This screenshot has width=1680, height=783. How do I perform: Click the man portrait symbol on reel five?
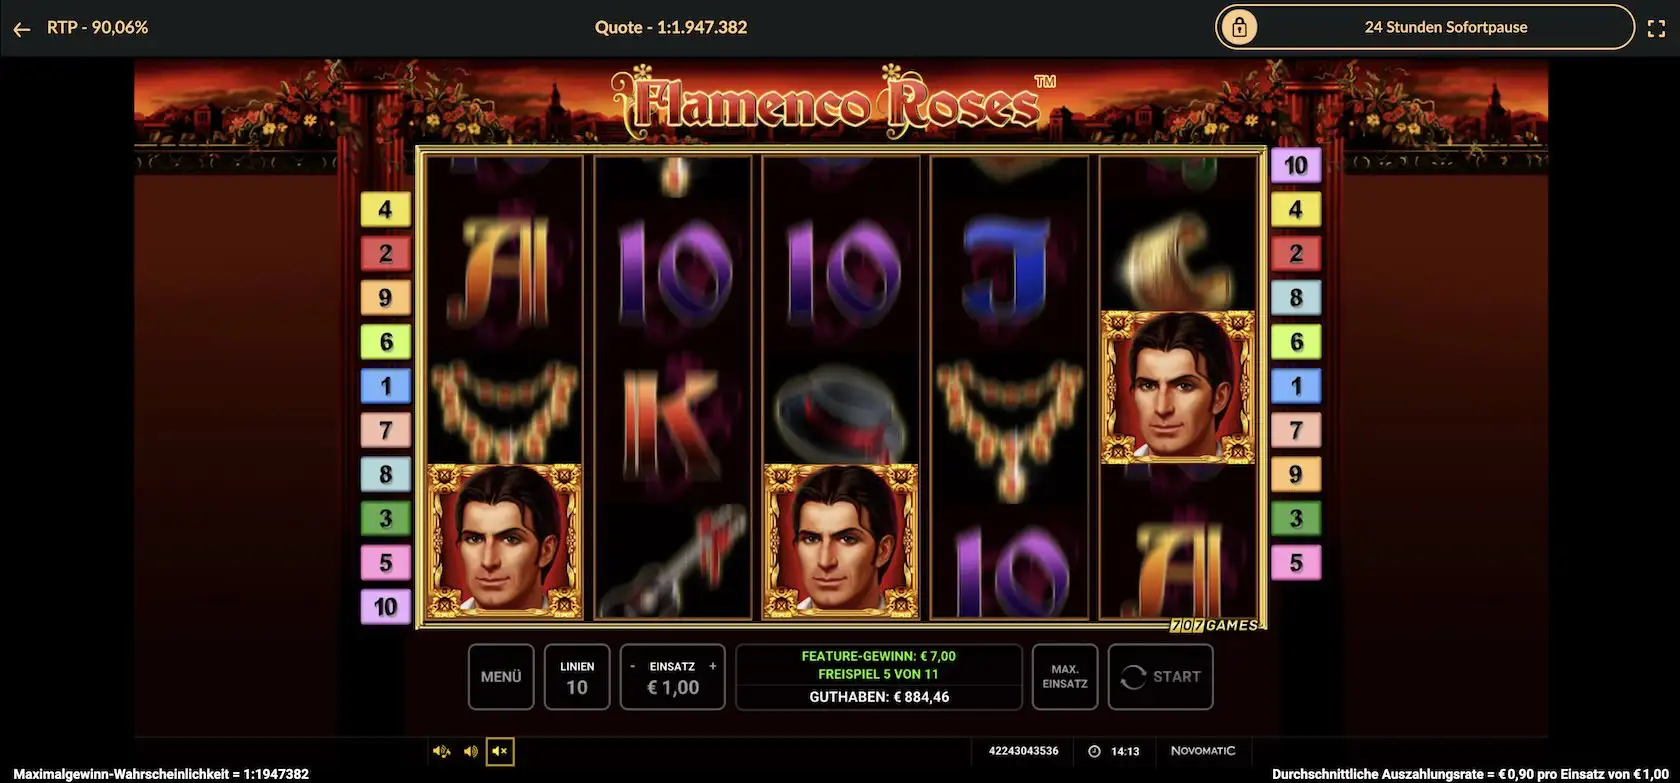(1177, 387)
